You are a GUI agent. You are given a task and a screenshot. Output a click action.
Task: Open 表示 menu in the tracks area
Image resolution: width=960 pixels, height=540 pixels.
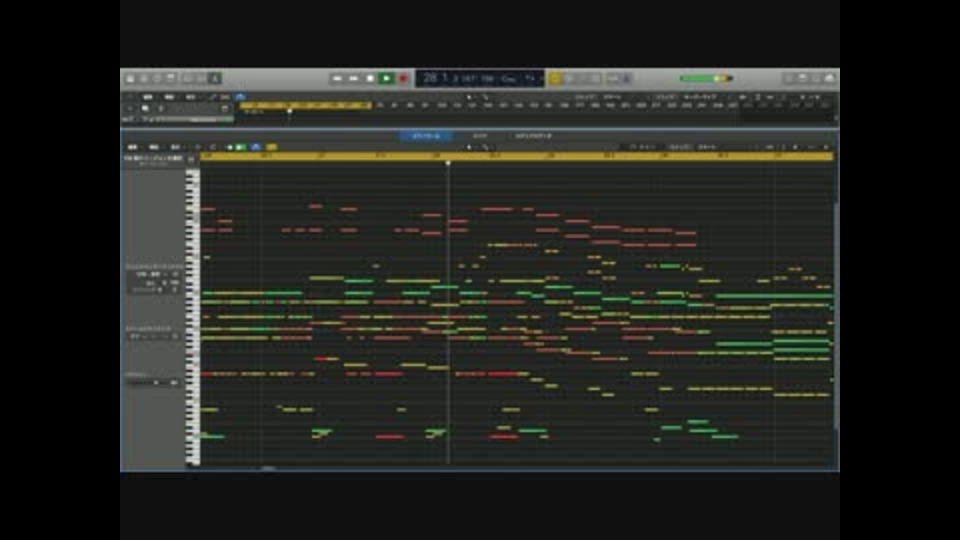190,97
